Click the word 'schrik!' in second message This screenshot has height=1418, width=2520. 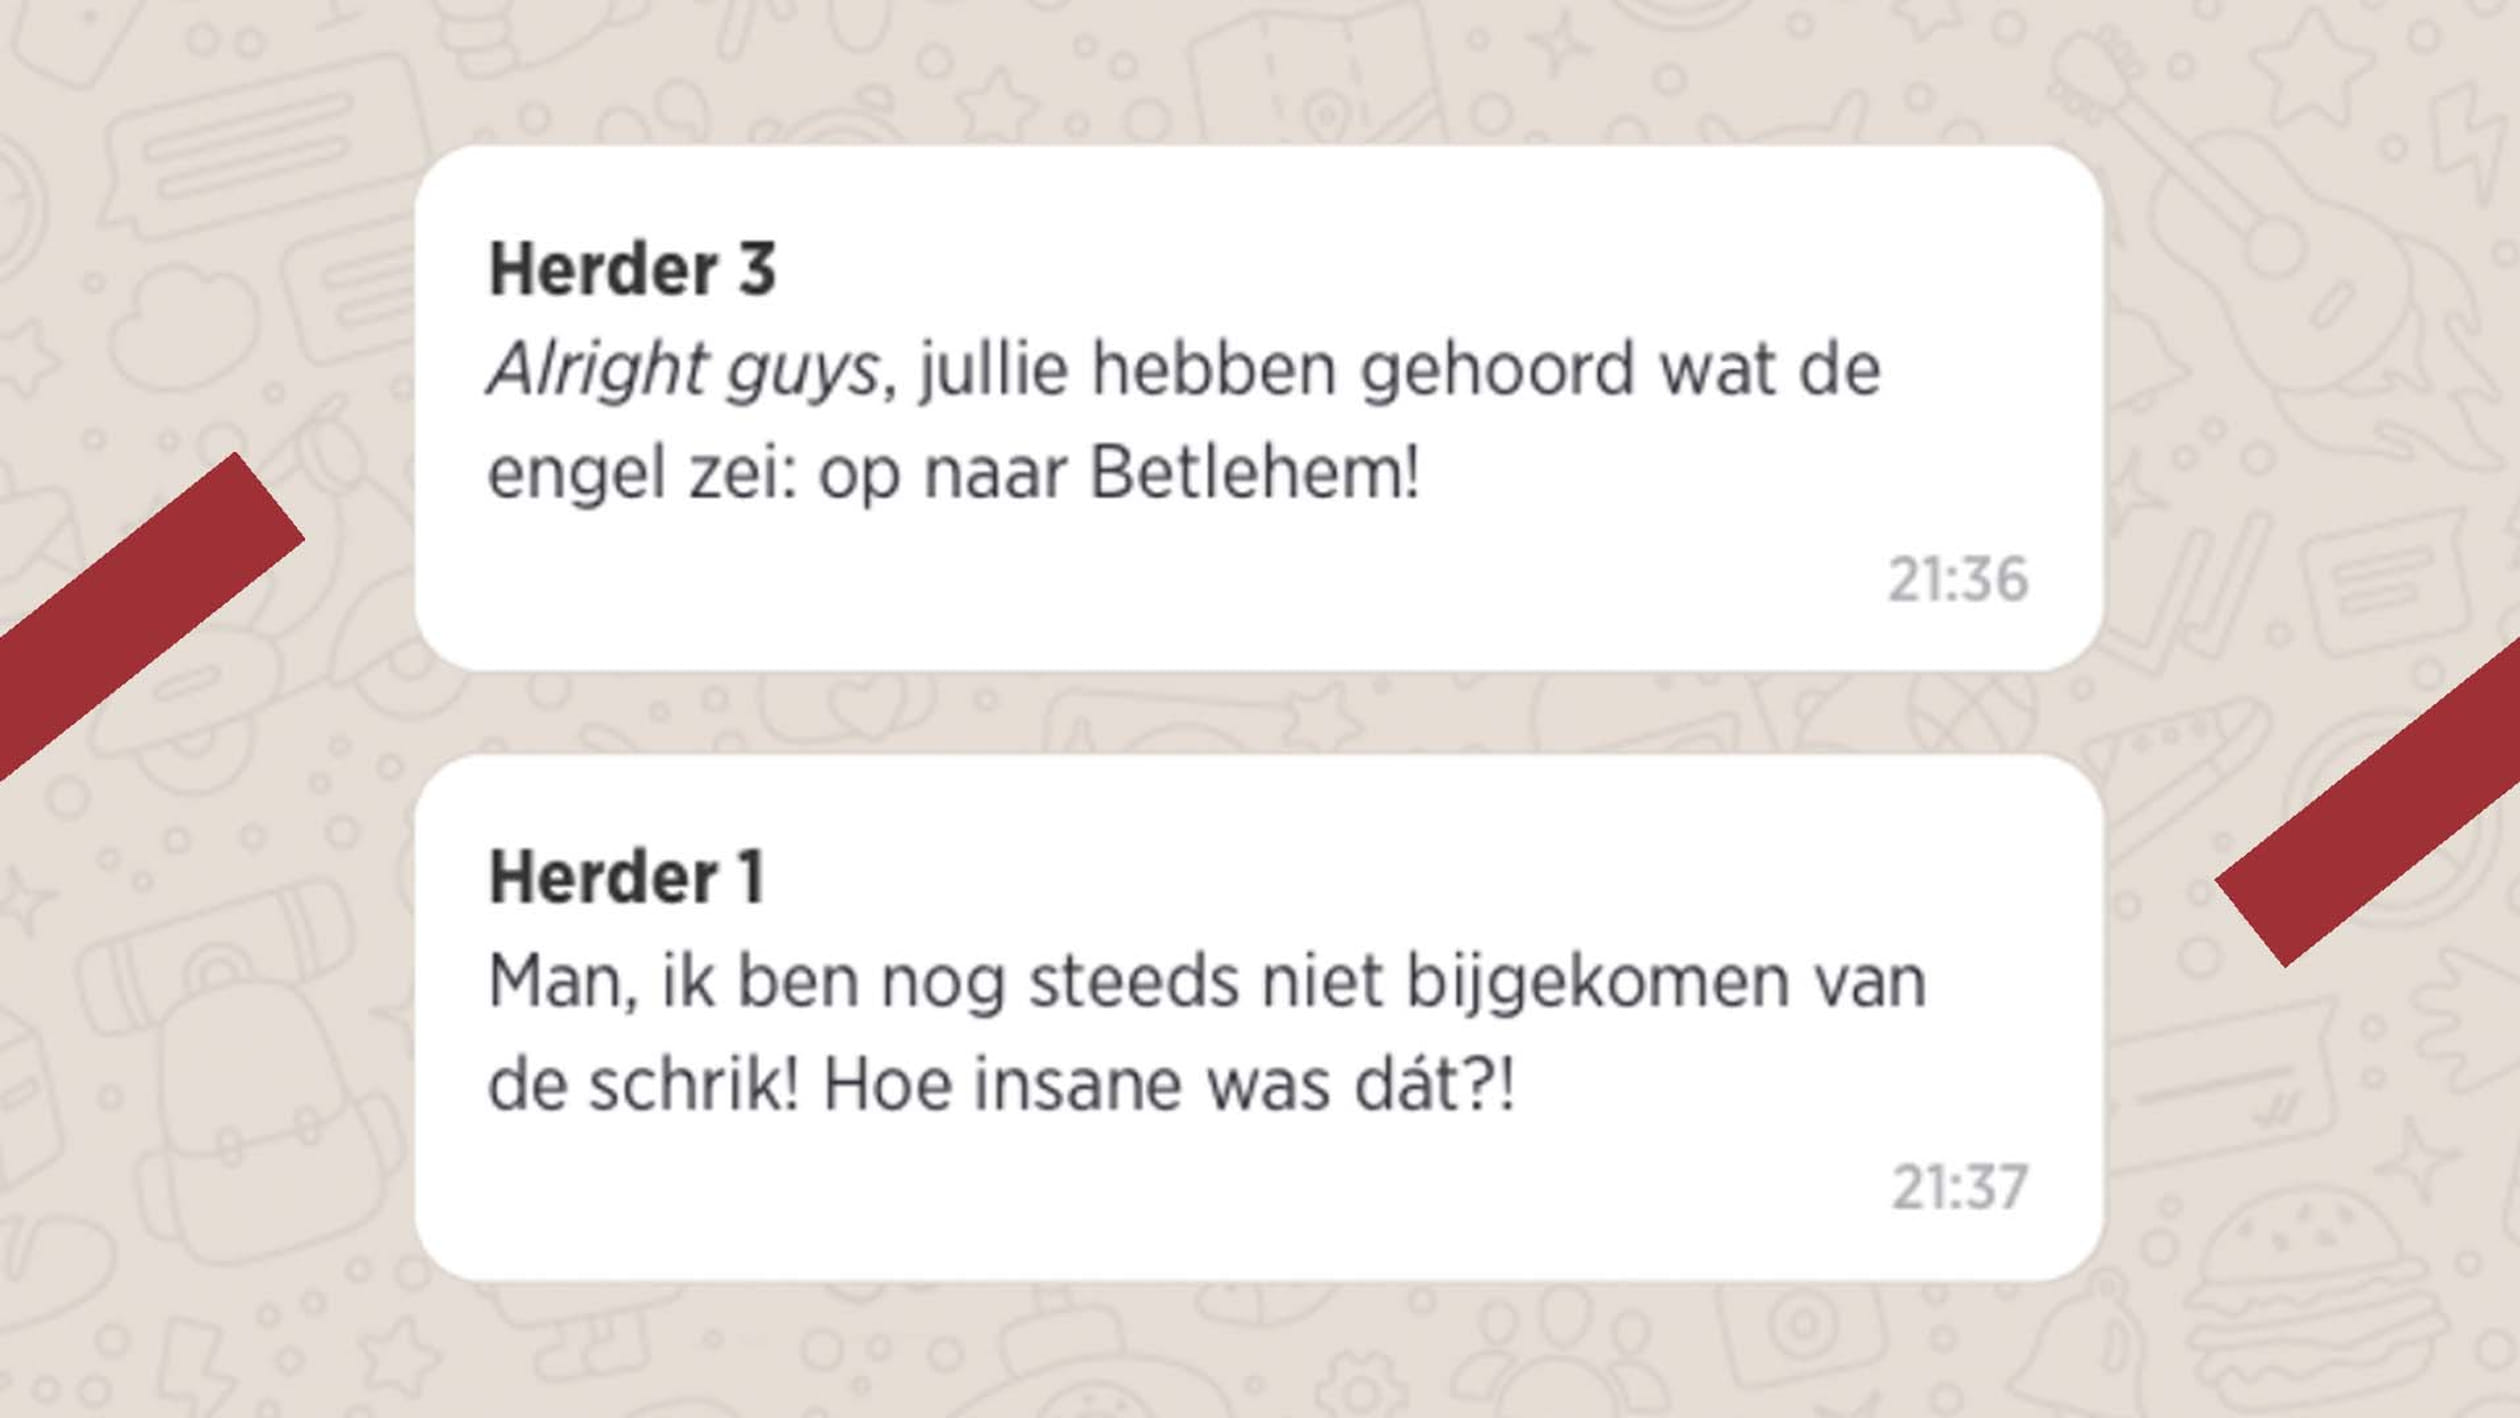[693, 1085]
